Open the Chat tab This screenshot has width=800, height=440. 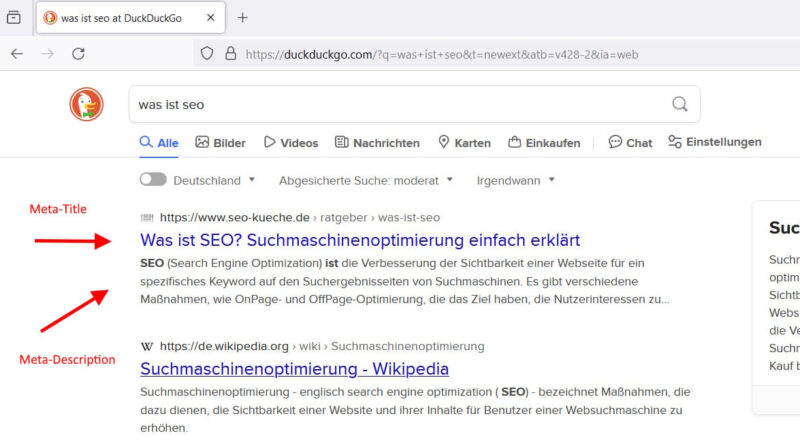pos(630,143)
